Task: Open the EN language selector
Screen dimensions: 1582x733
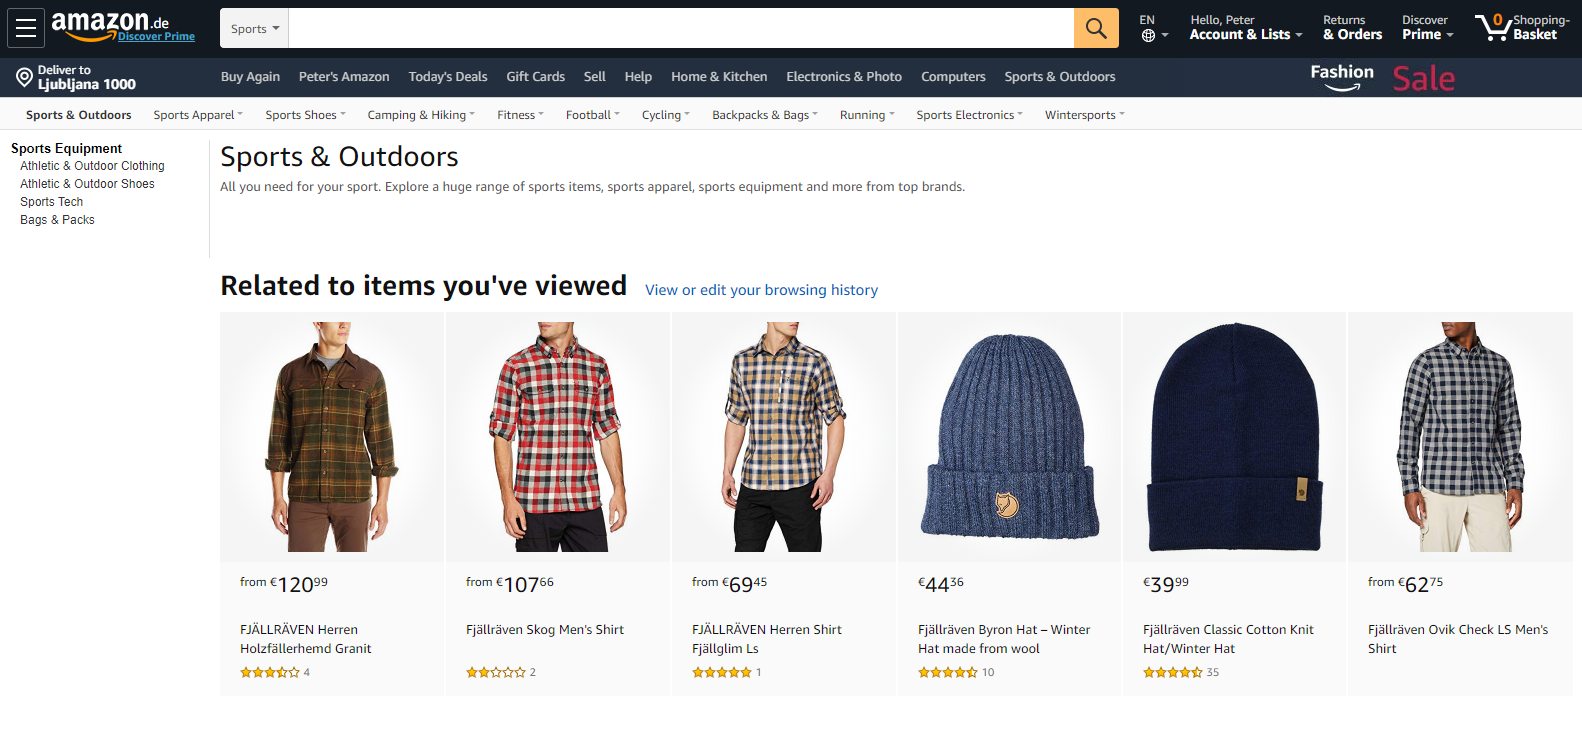Action: pyautogui.click(x=1154, y=28)
